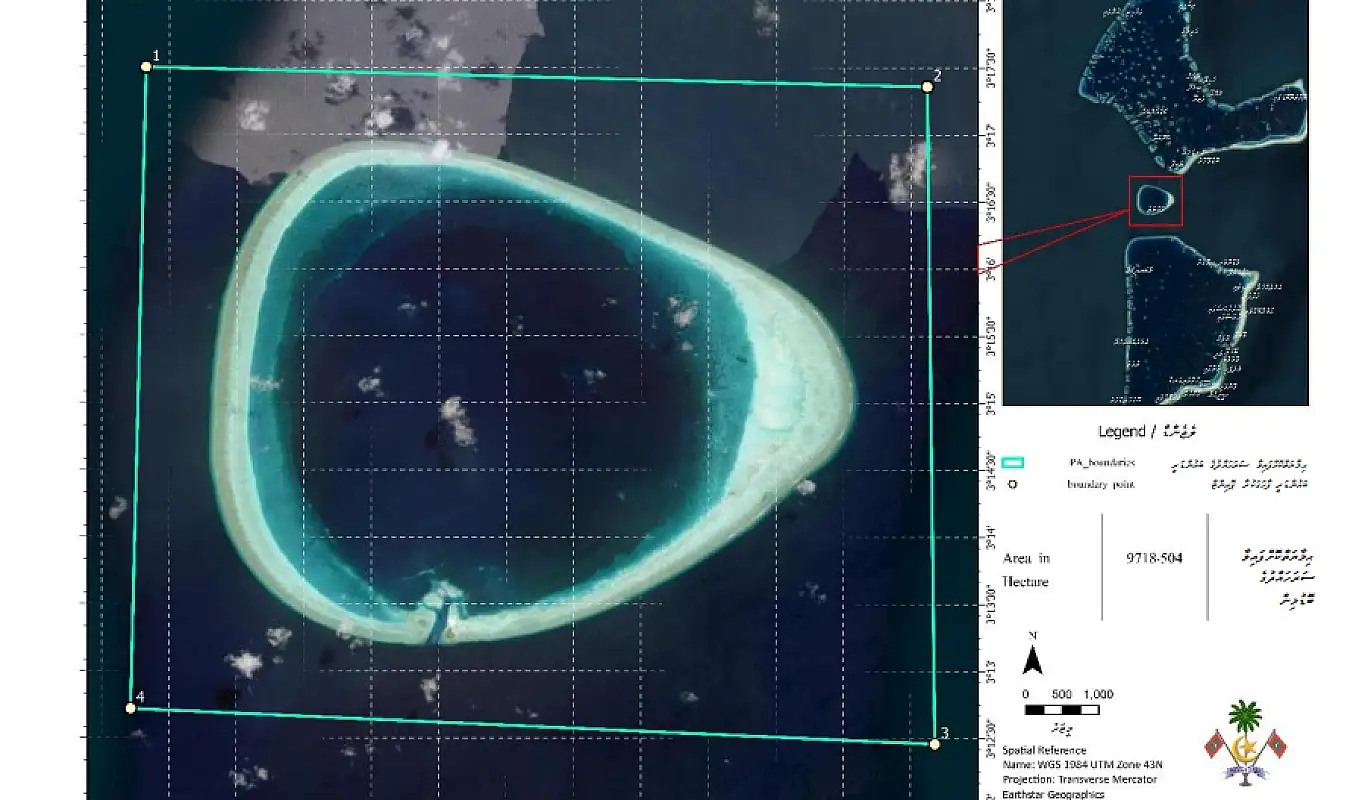Click the area value 9718-504
1371x800 pixels.
pos(1153,558)
